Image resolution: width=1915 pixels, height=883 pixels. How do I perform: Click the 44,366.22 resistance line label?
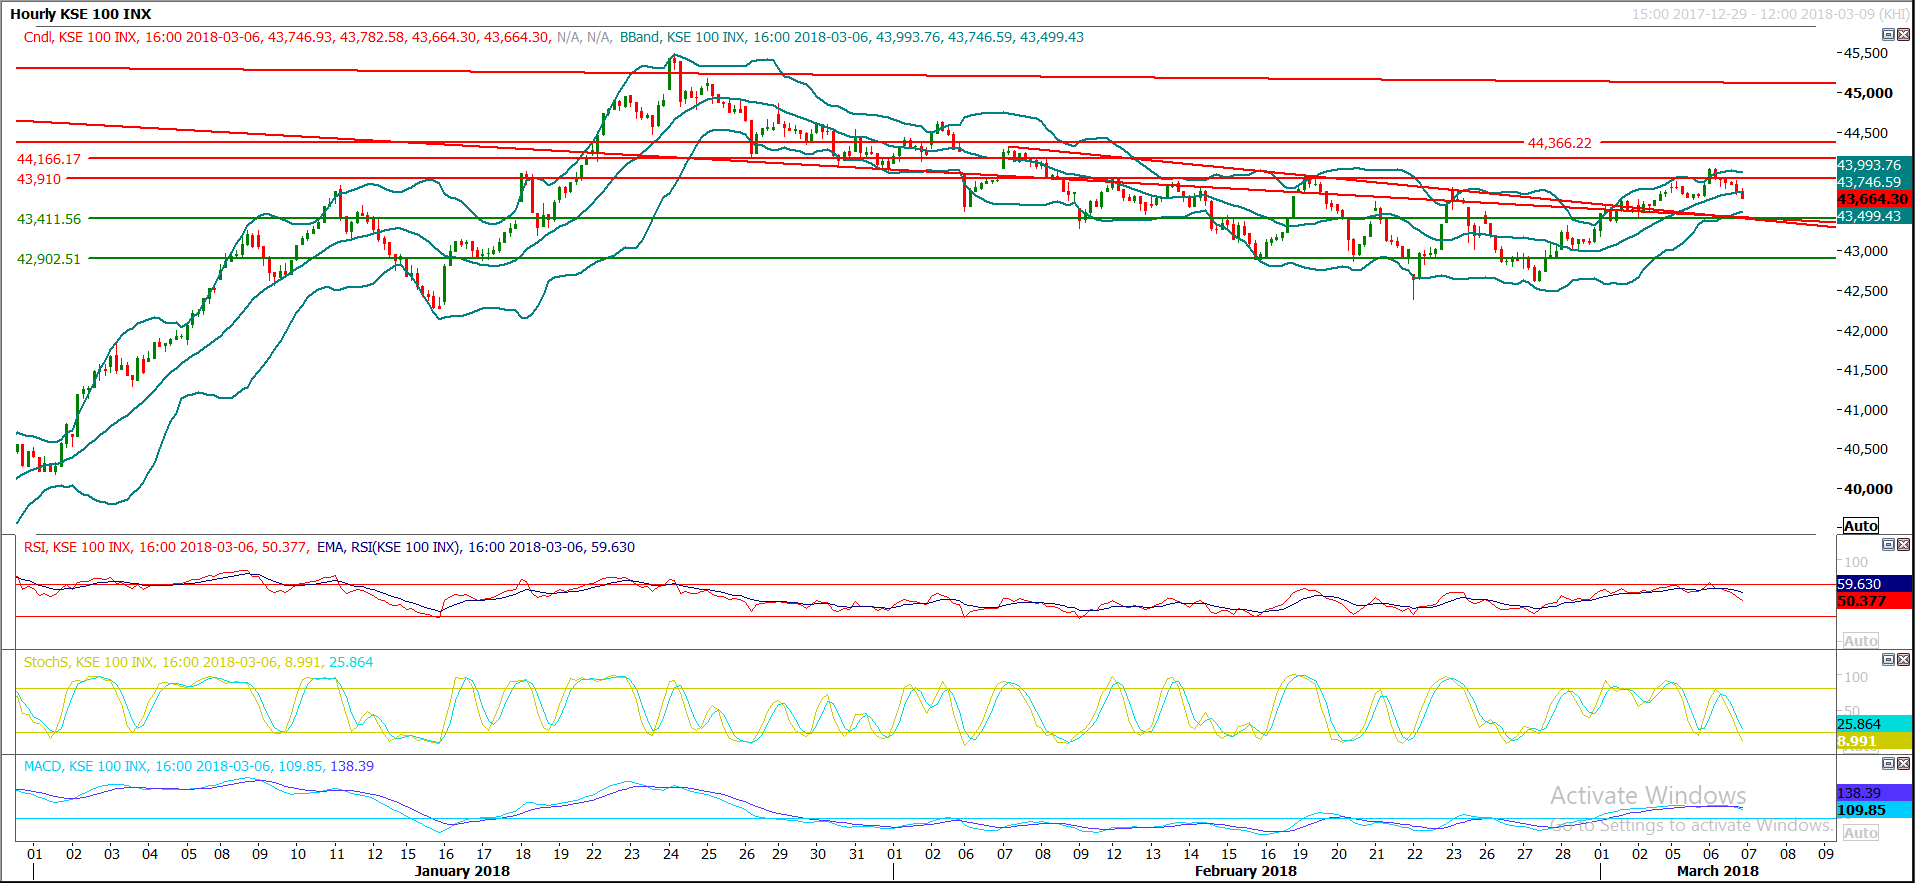coord(1559,143)
